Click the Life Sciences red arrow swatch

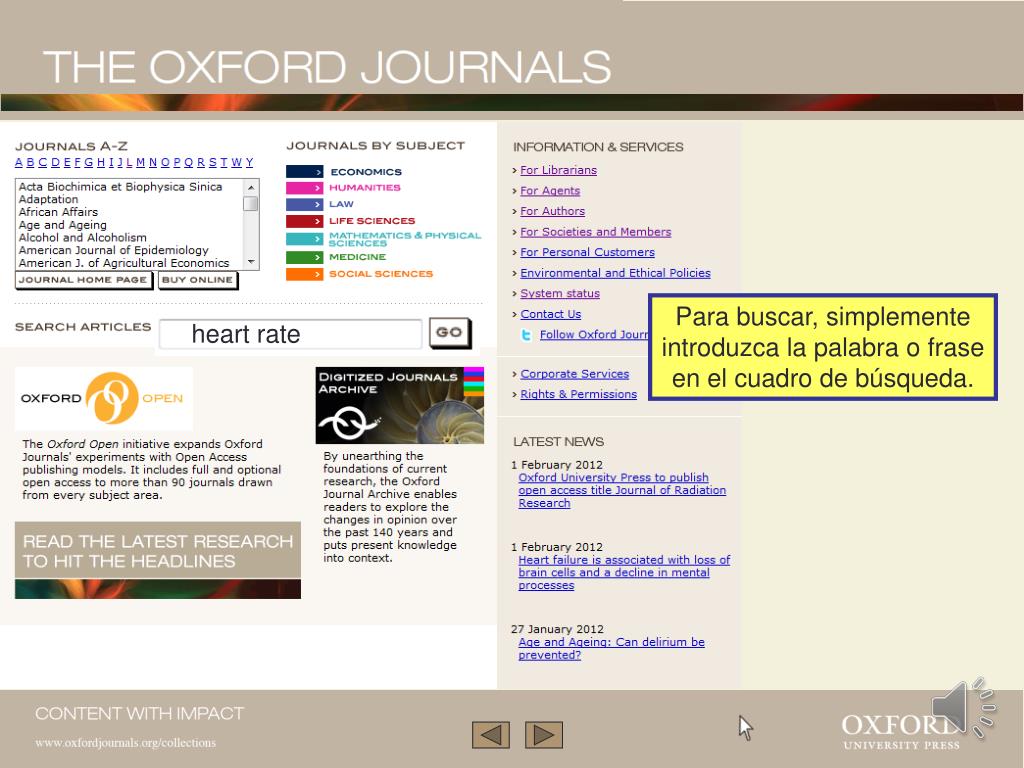pyautogui.click(x=304, y=221)
